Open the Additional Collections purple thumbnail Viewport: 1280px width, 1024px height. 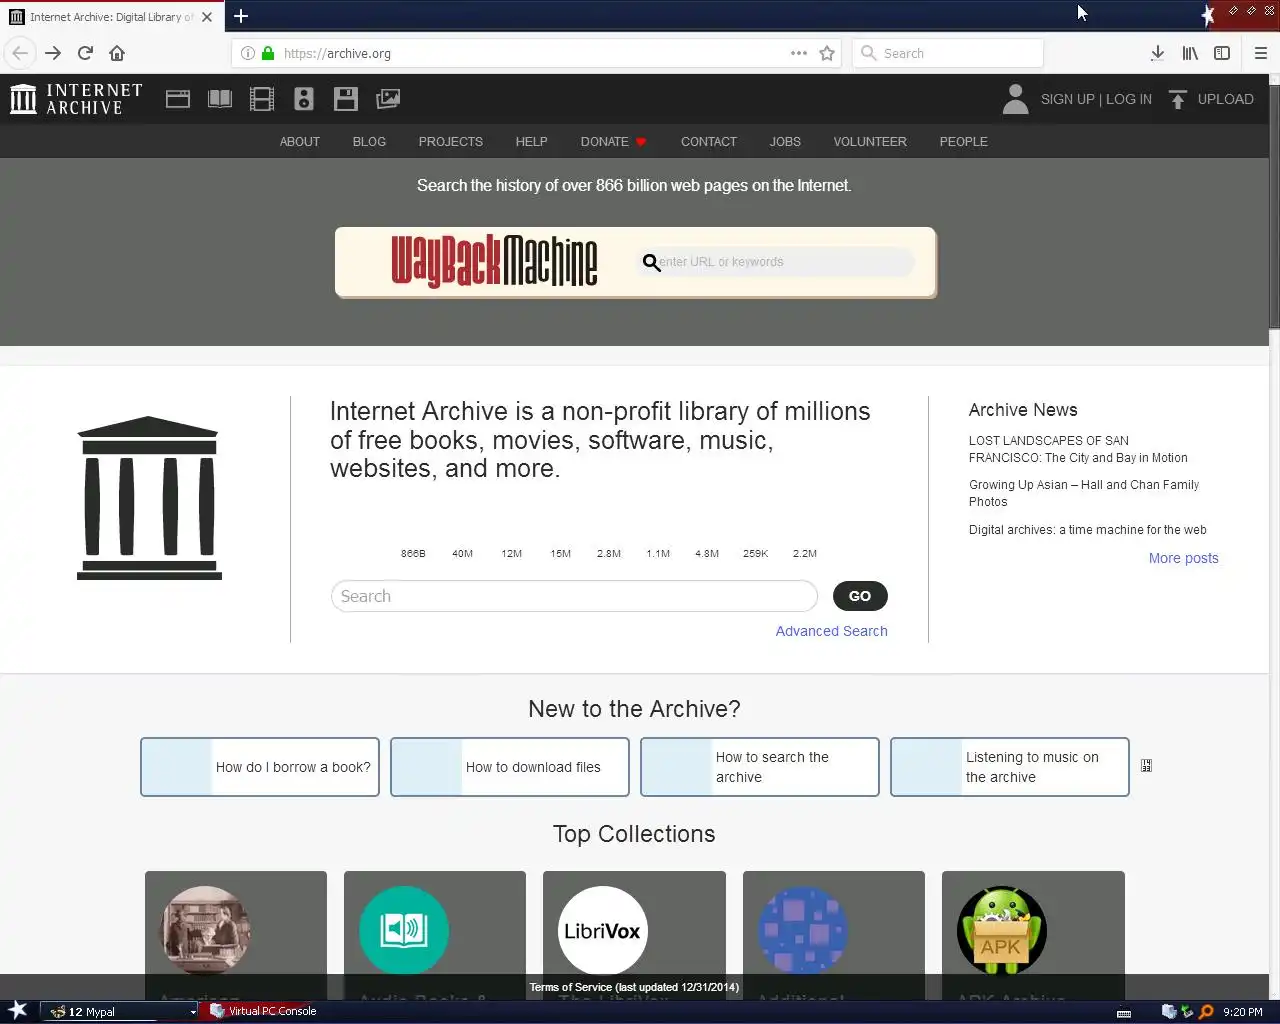pos(803,931)
